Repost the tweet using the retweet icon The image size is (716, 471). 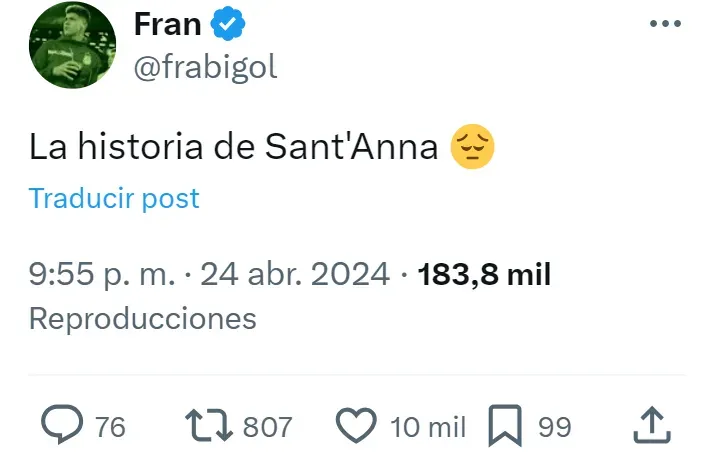tap(211, 426)
